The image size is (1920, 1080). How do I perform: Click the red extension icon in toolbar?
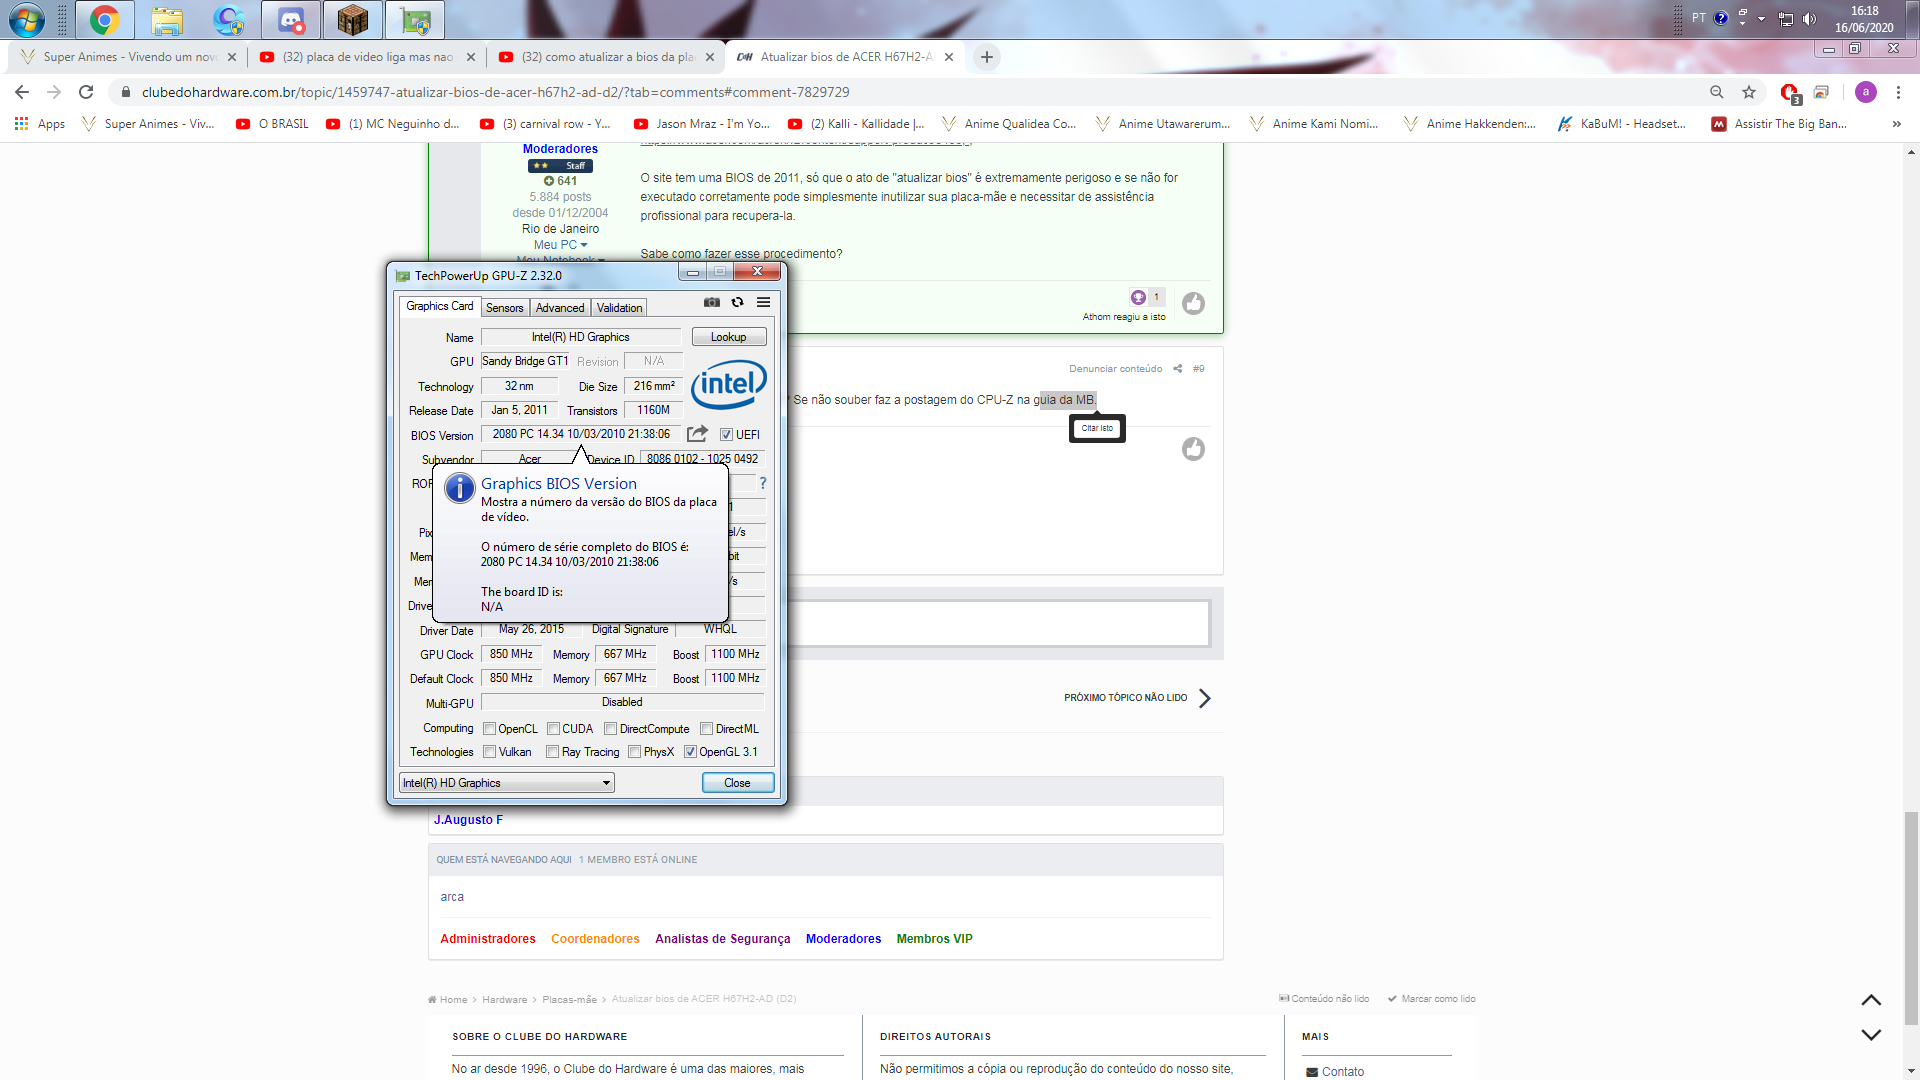(1790, 93)
